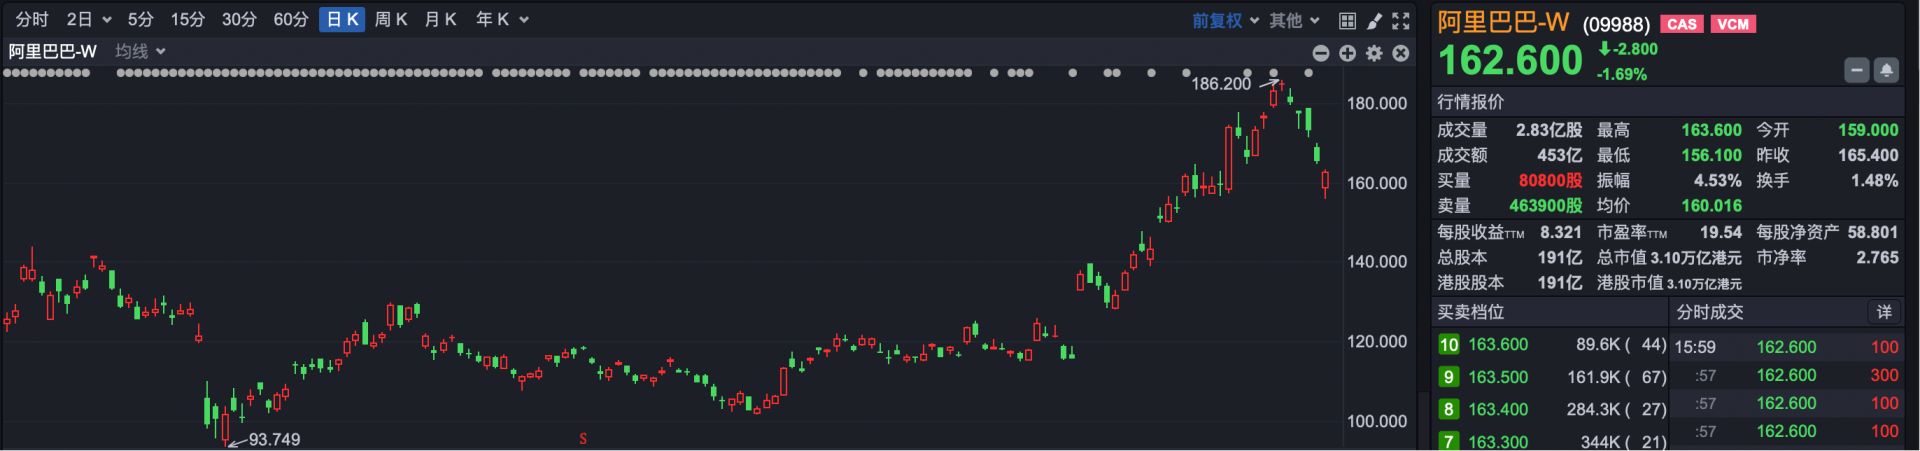Click the minus button beside the bell
Screen dimensions: 1920x451
point(1857,71)
